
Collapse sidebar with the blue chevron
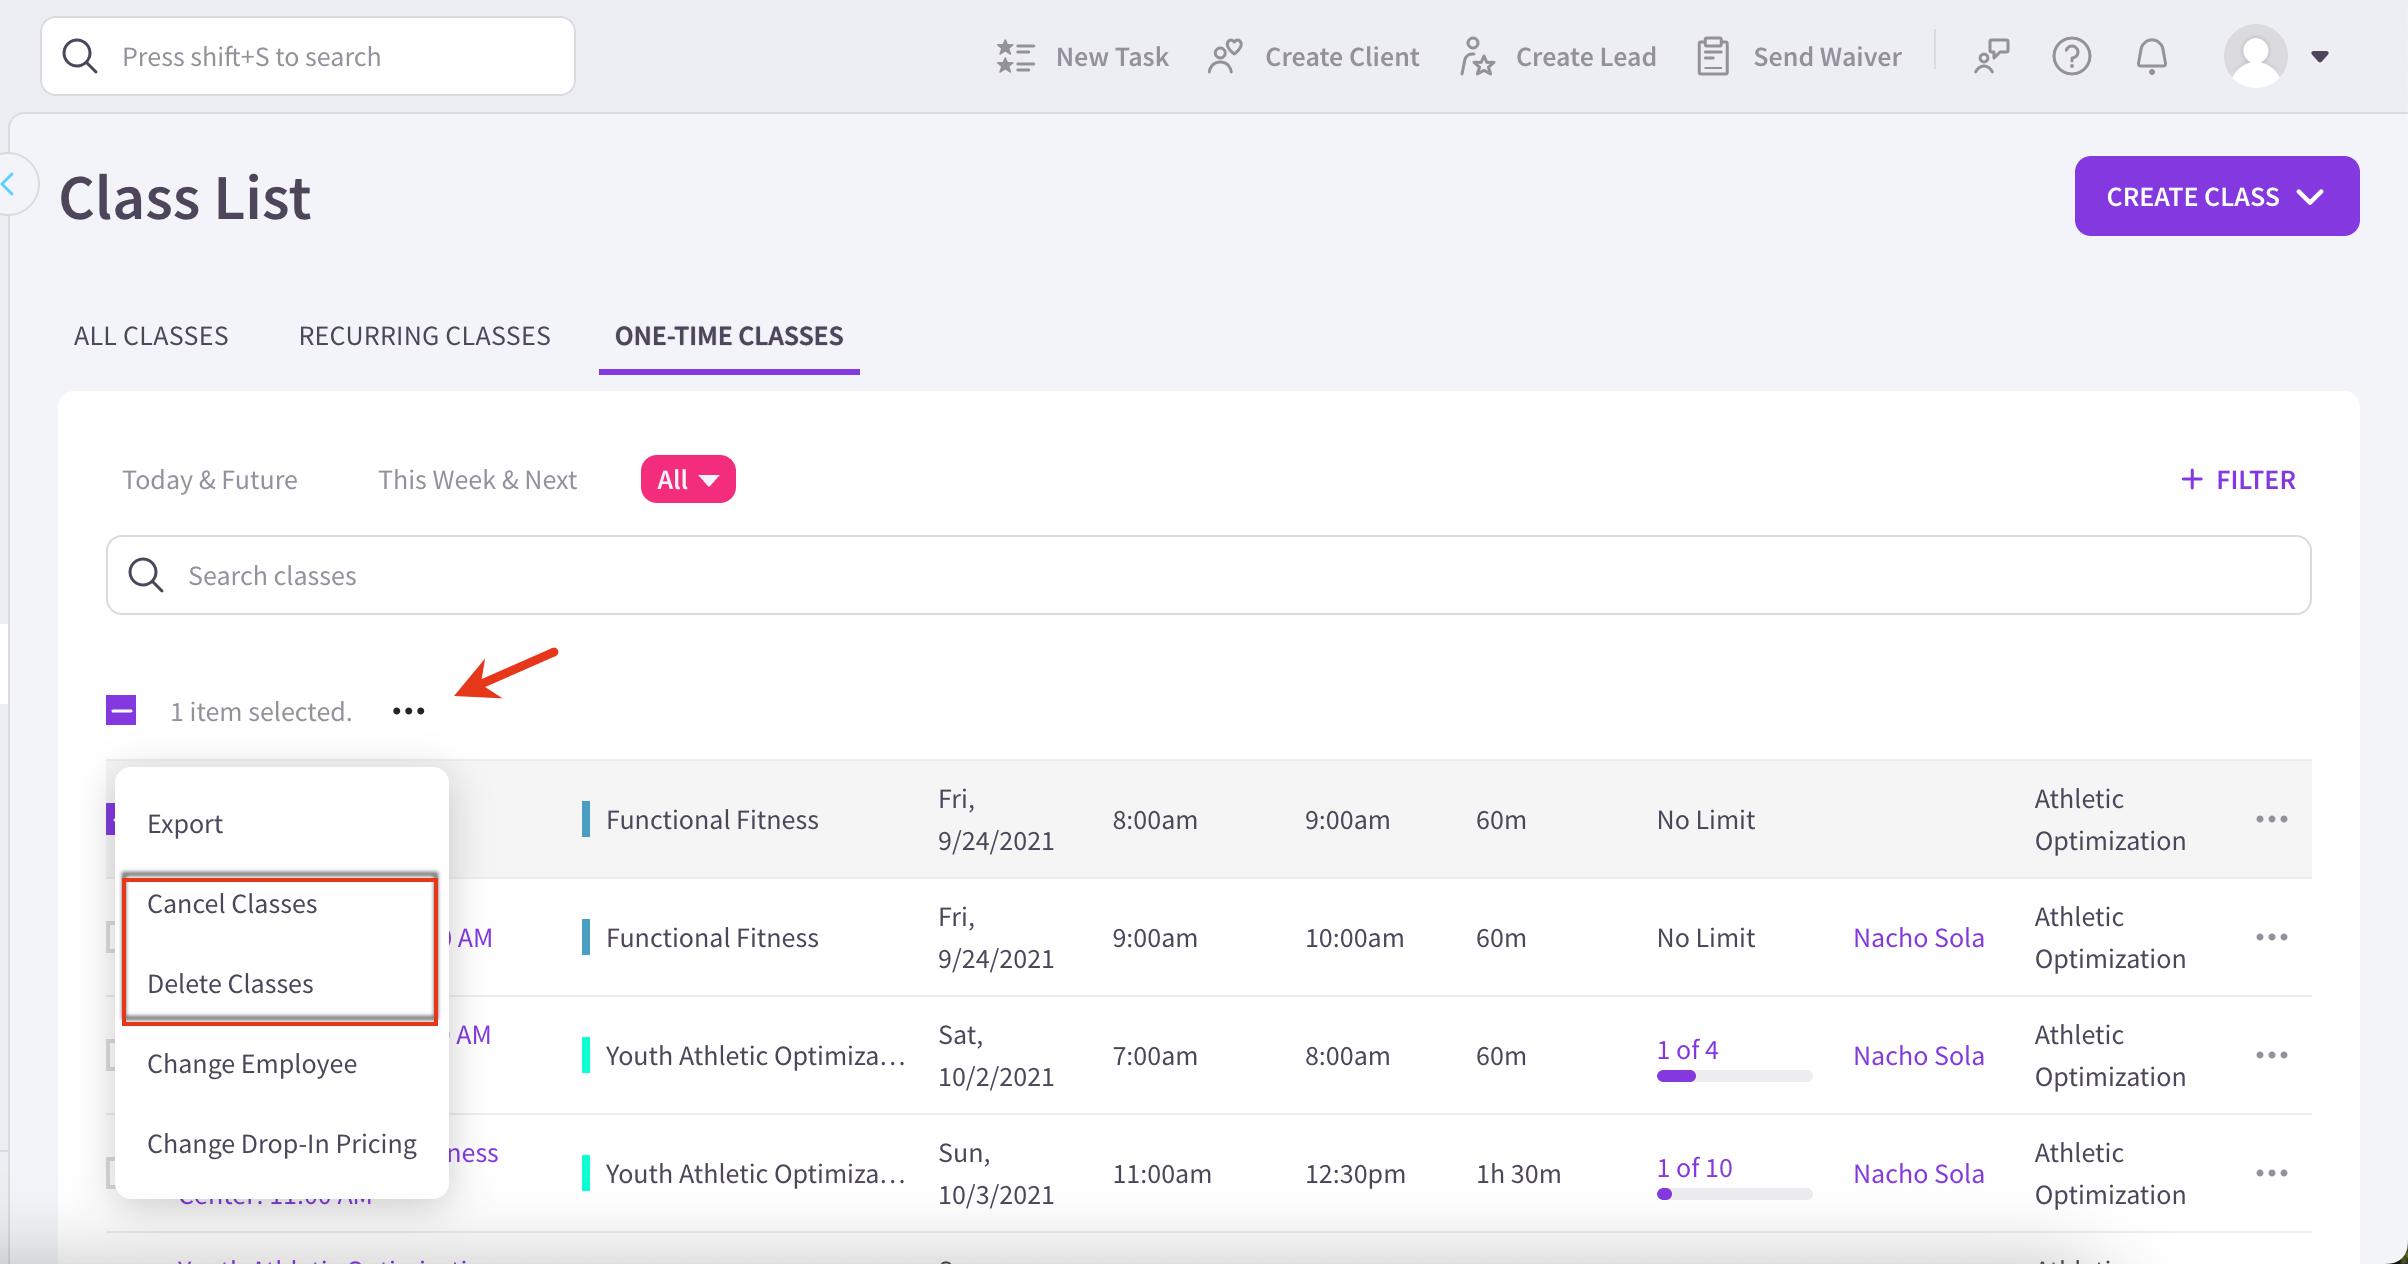pyautogui.click(x=9, y=184)
